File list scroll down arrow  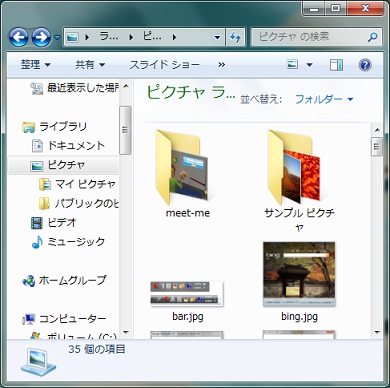coord(377,332)
